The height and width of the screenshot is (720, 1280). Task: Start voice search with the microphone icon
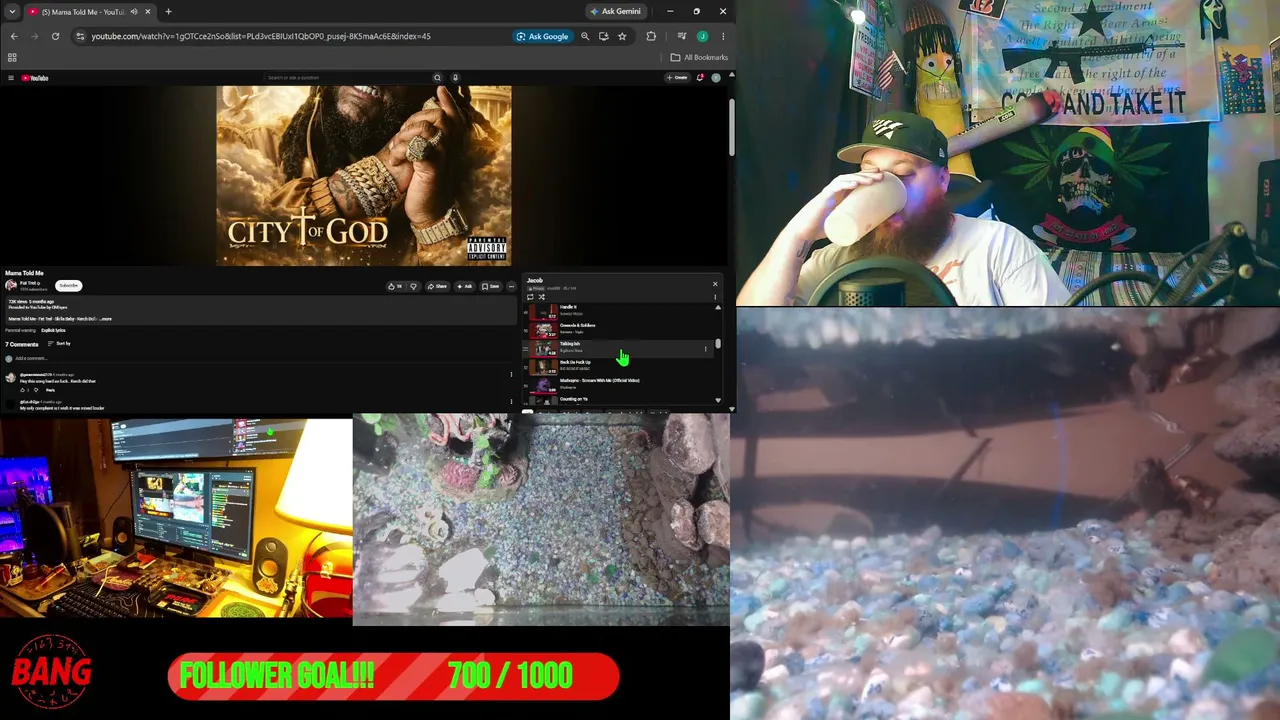455,77
